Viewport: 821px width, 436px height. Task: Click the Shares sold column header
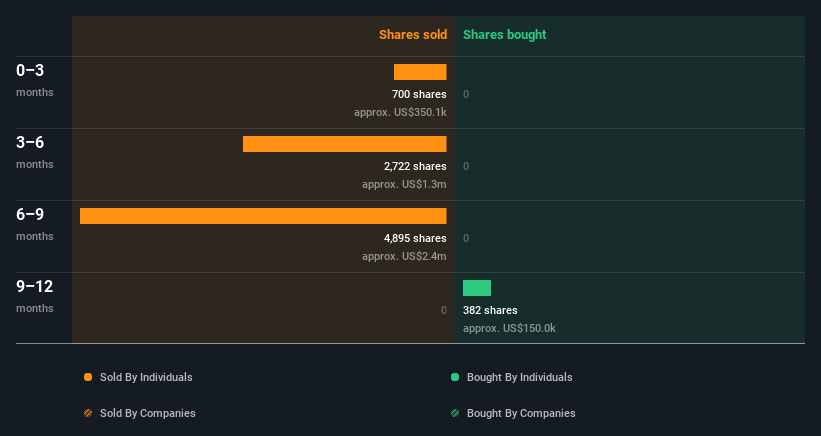tap(413, 35)
